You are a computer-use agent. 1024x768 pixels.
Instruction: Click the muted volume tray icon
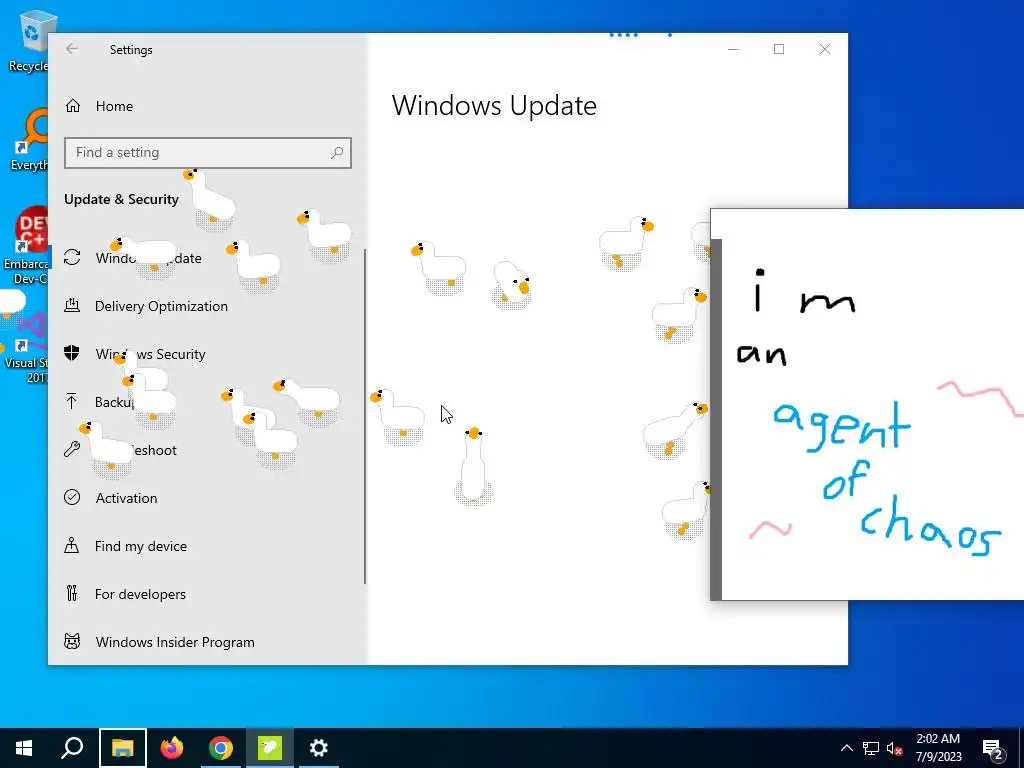pyautogui.click(x=895, y=748)
